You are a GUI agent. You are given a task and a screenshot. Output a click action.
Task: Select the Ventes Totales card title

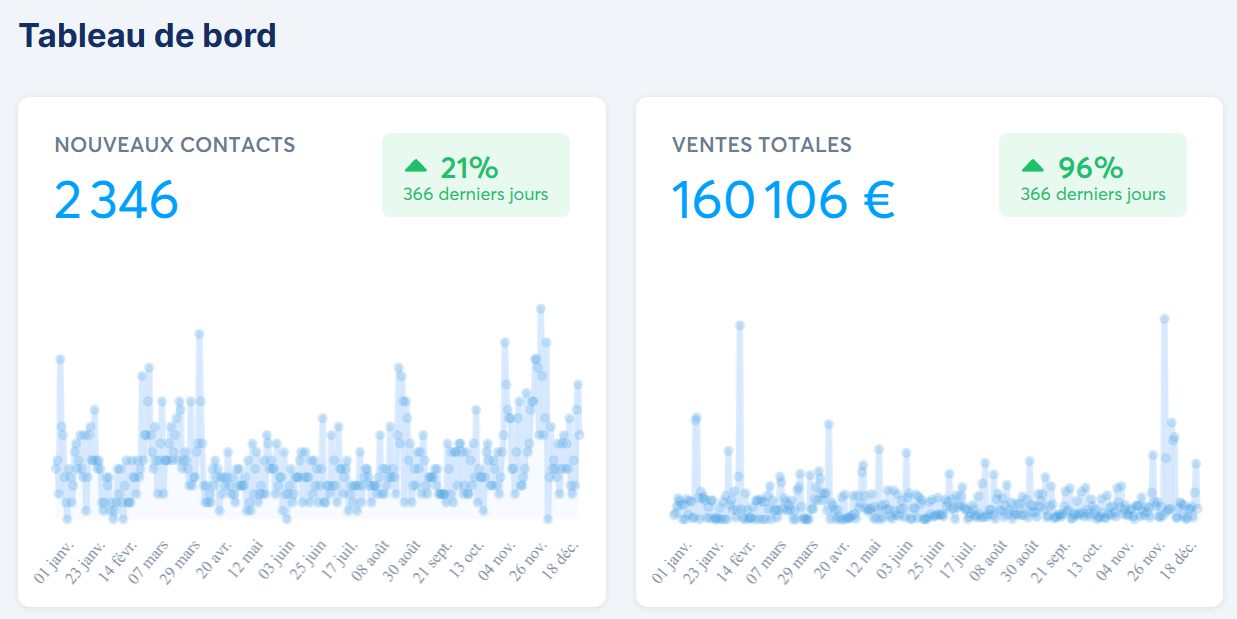click(x=762, y=145)
